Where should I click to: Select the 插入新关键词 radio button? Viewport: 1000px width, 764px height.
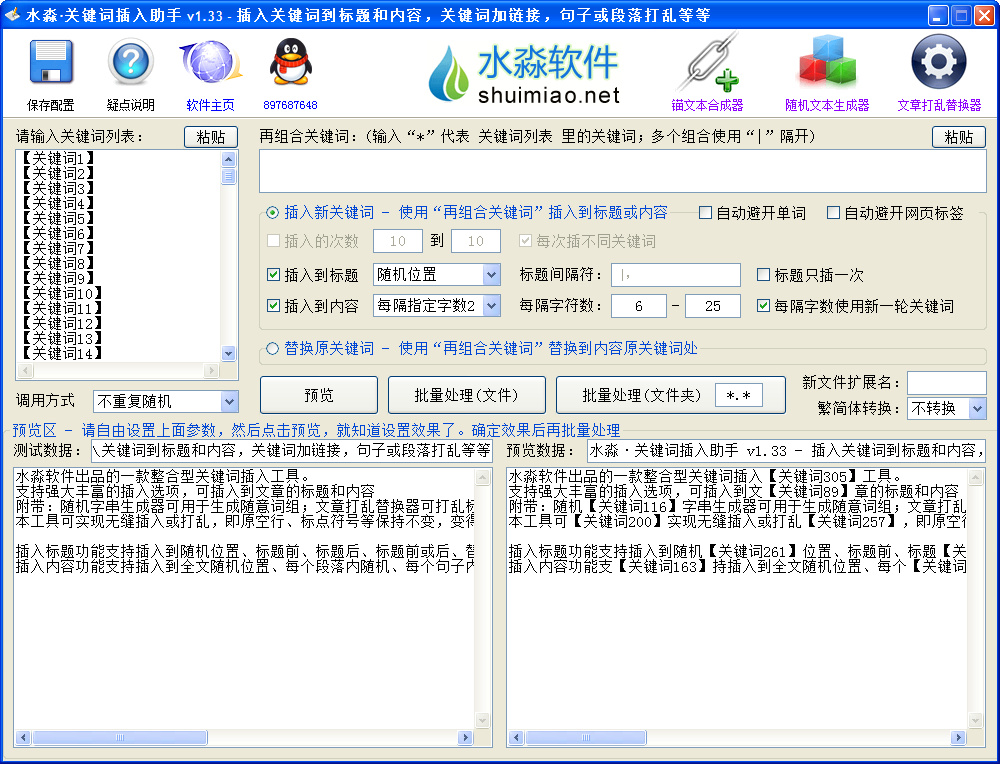[272, 213]
